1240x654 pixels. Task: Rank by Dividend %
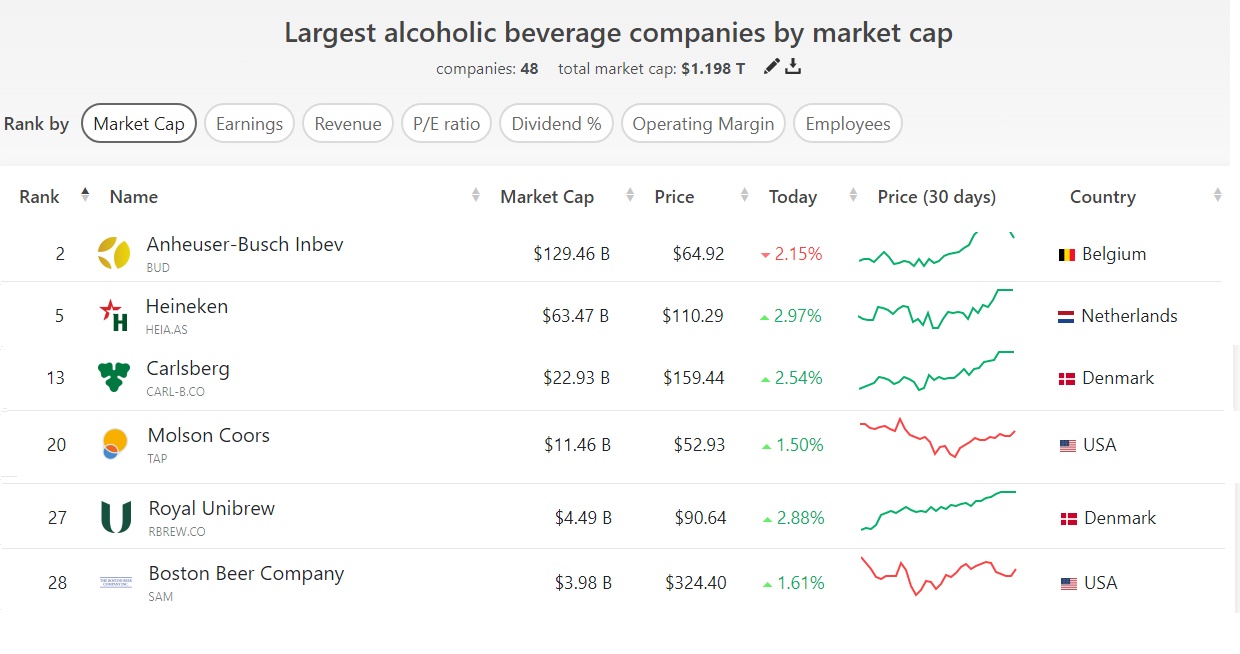click(x=556, y=124)
